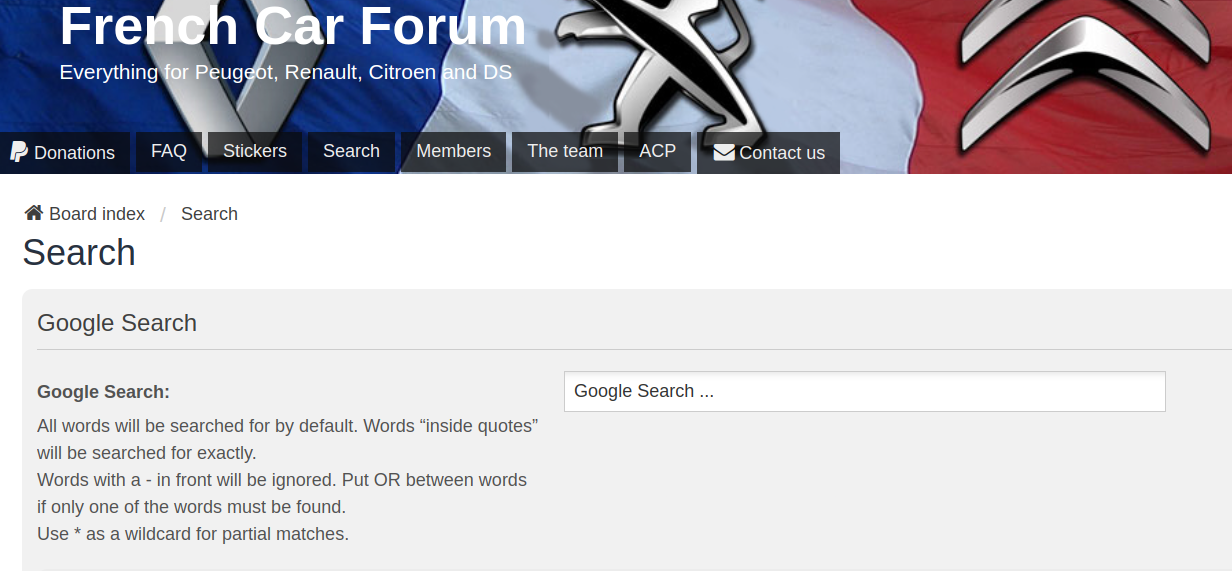Click the Google Search section heading
1232x571 pixels.
117,323
